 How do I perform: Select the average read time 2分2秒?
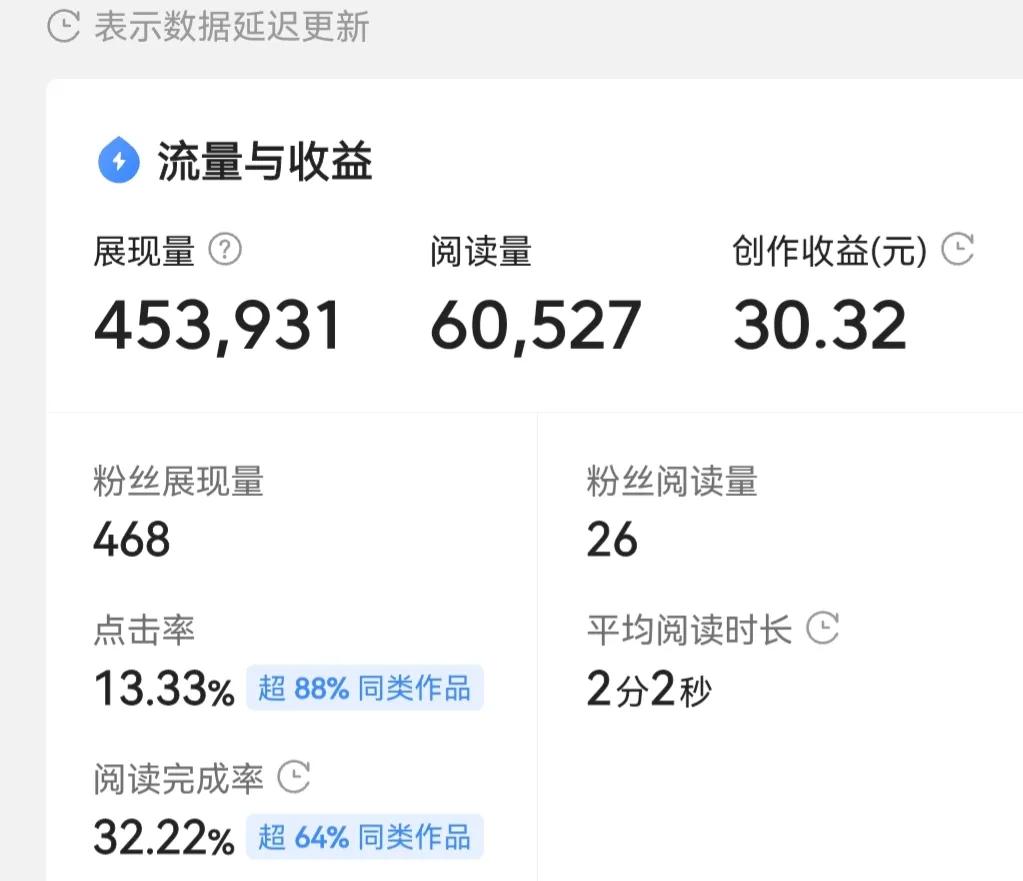(648, 690)
